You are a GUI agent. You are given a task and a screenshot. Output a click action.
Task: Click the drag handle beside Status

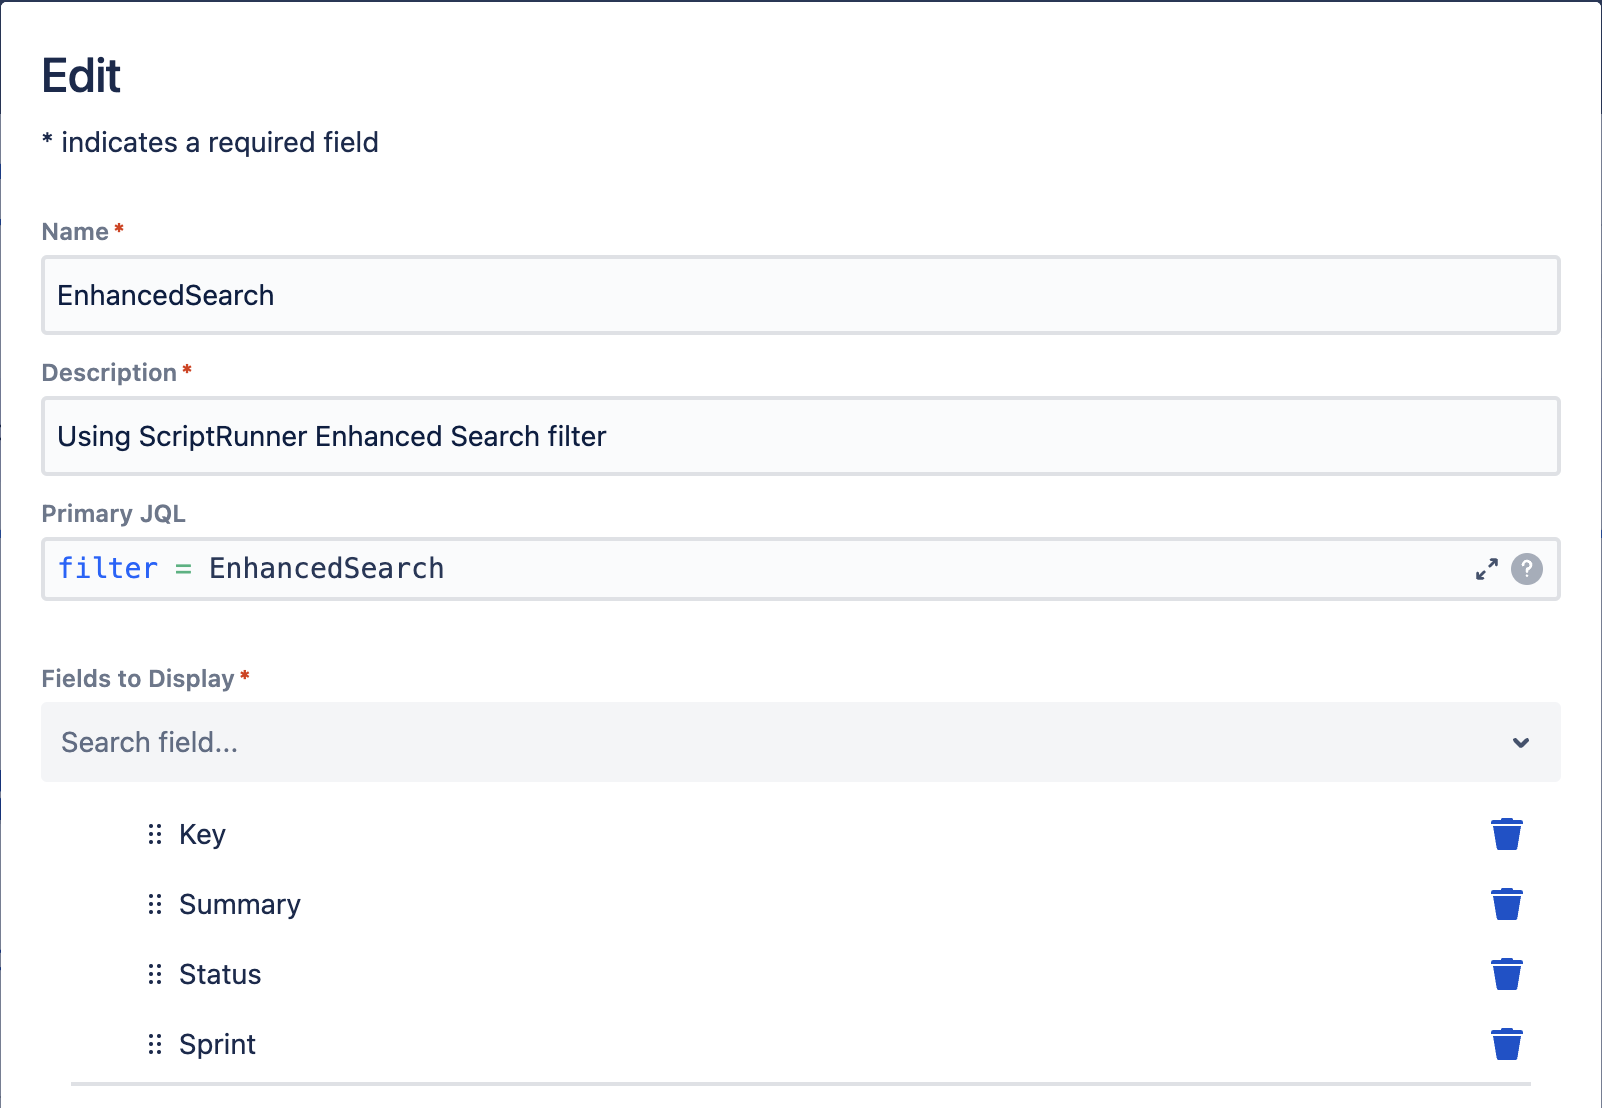[155, 974]
